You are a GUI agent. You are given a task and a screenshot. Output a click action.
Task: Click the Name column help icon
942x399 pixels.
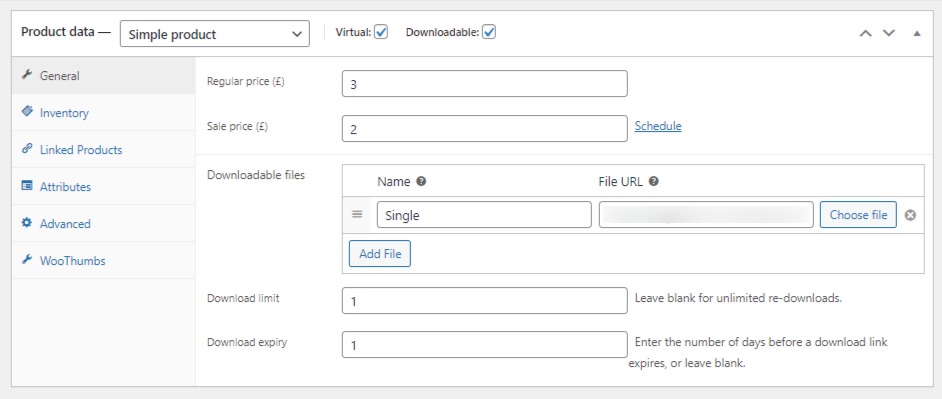point(421,181)
